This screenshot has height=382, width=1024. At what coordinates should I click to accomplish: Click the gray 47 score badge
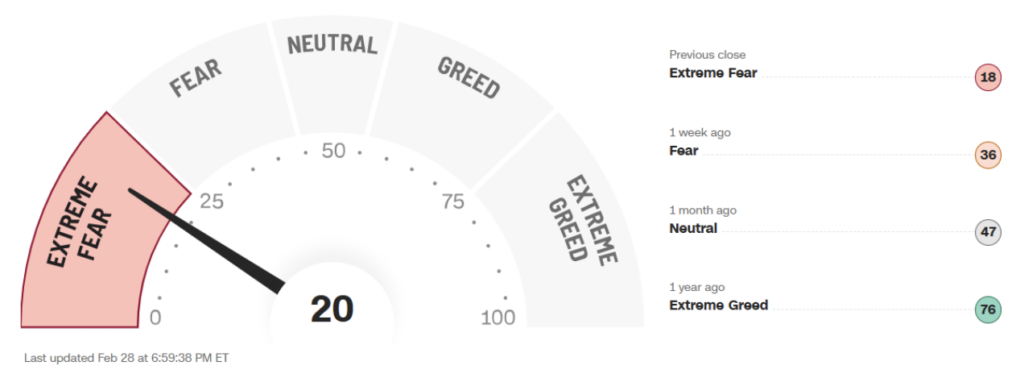[x=988, y=232]
